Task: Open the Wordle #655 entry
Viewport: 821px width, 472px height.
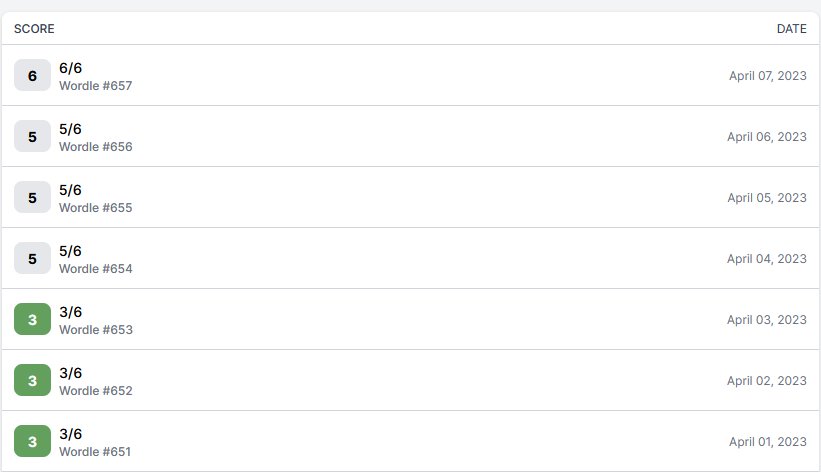Action: pos(410,197)
